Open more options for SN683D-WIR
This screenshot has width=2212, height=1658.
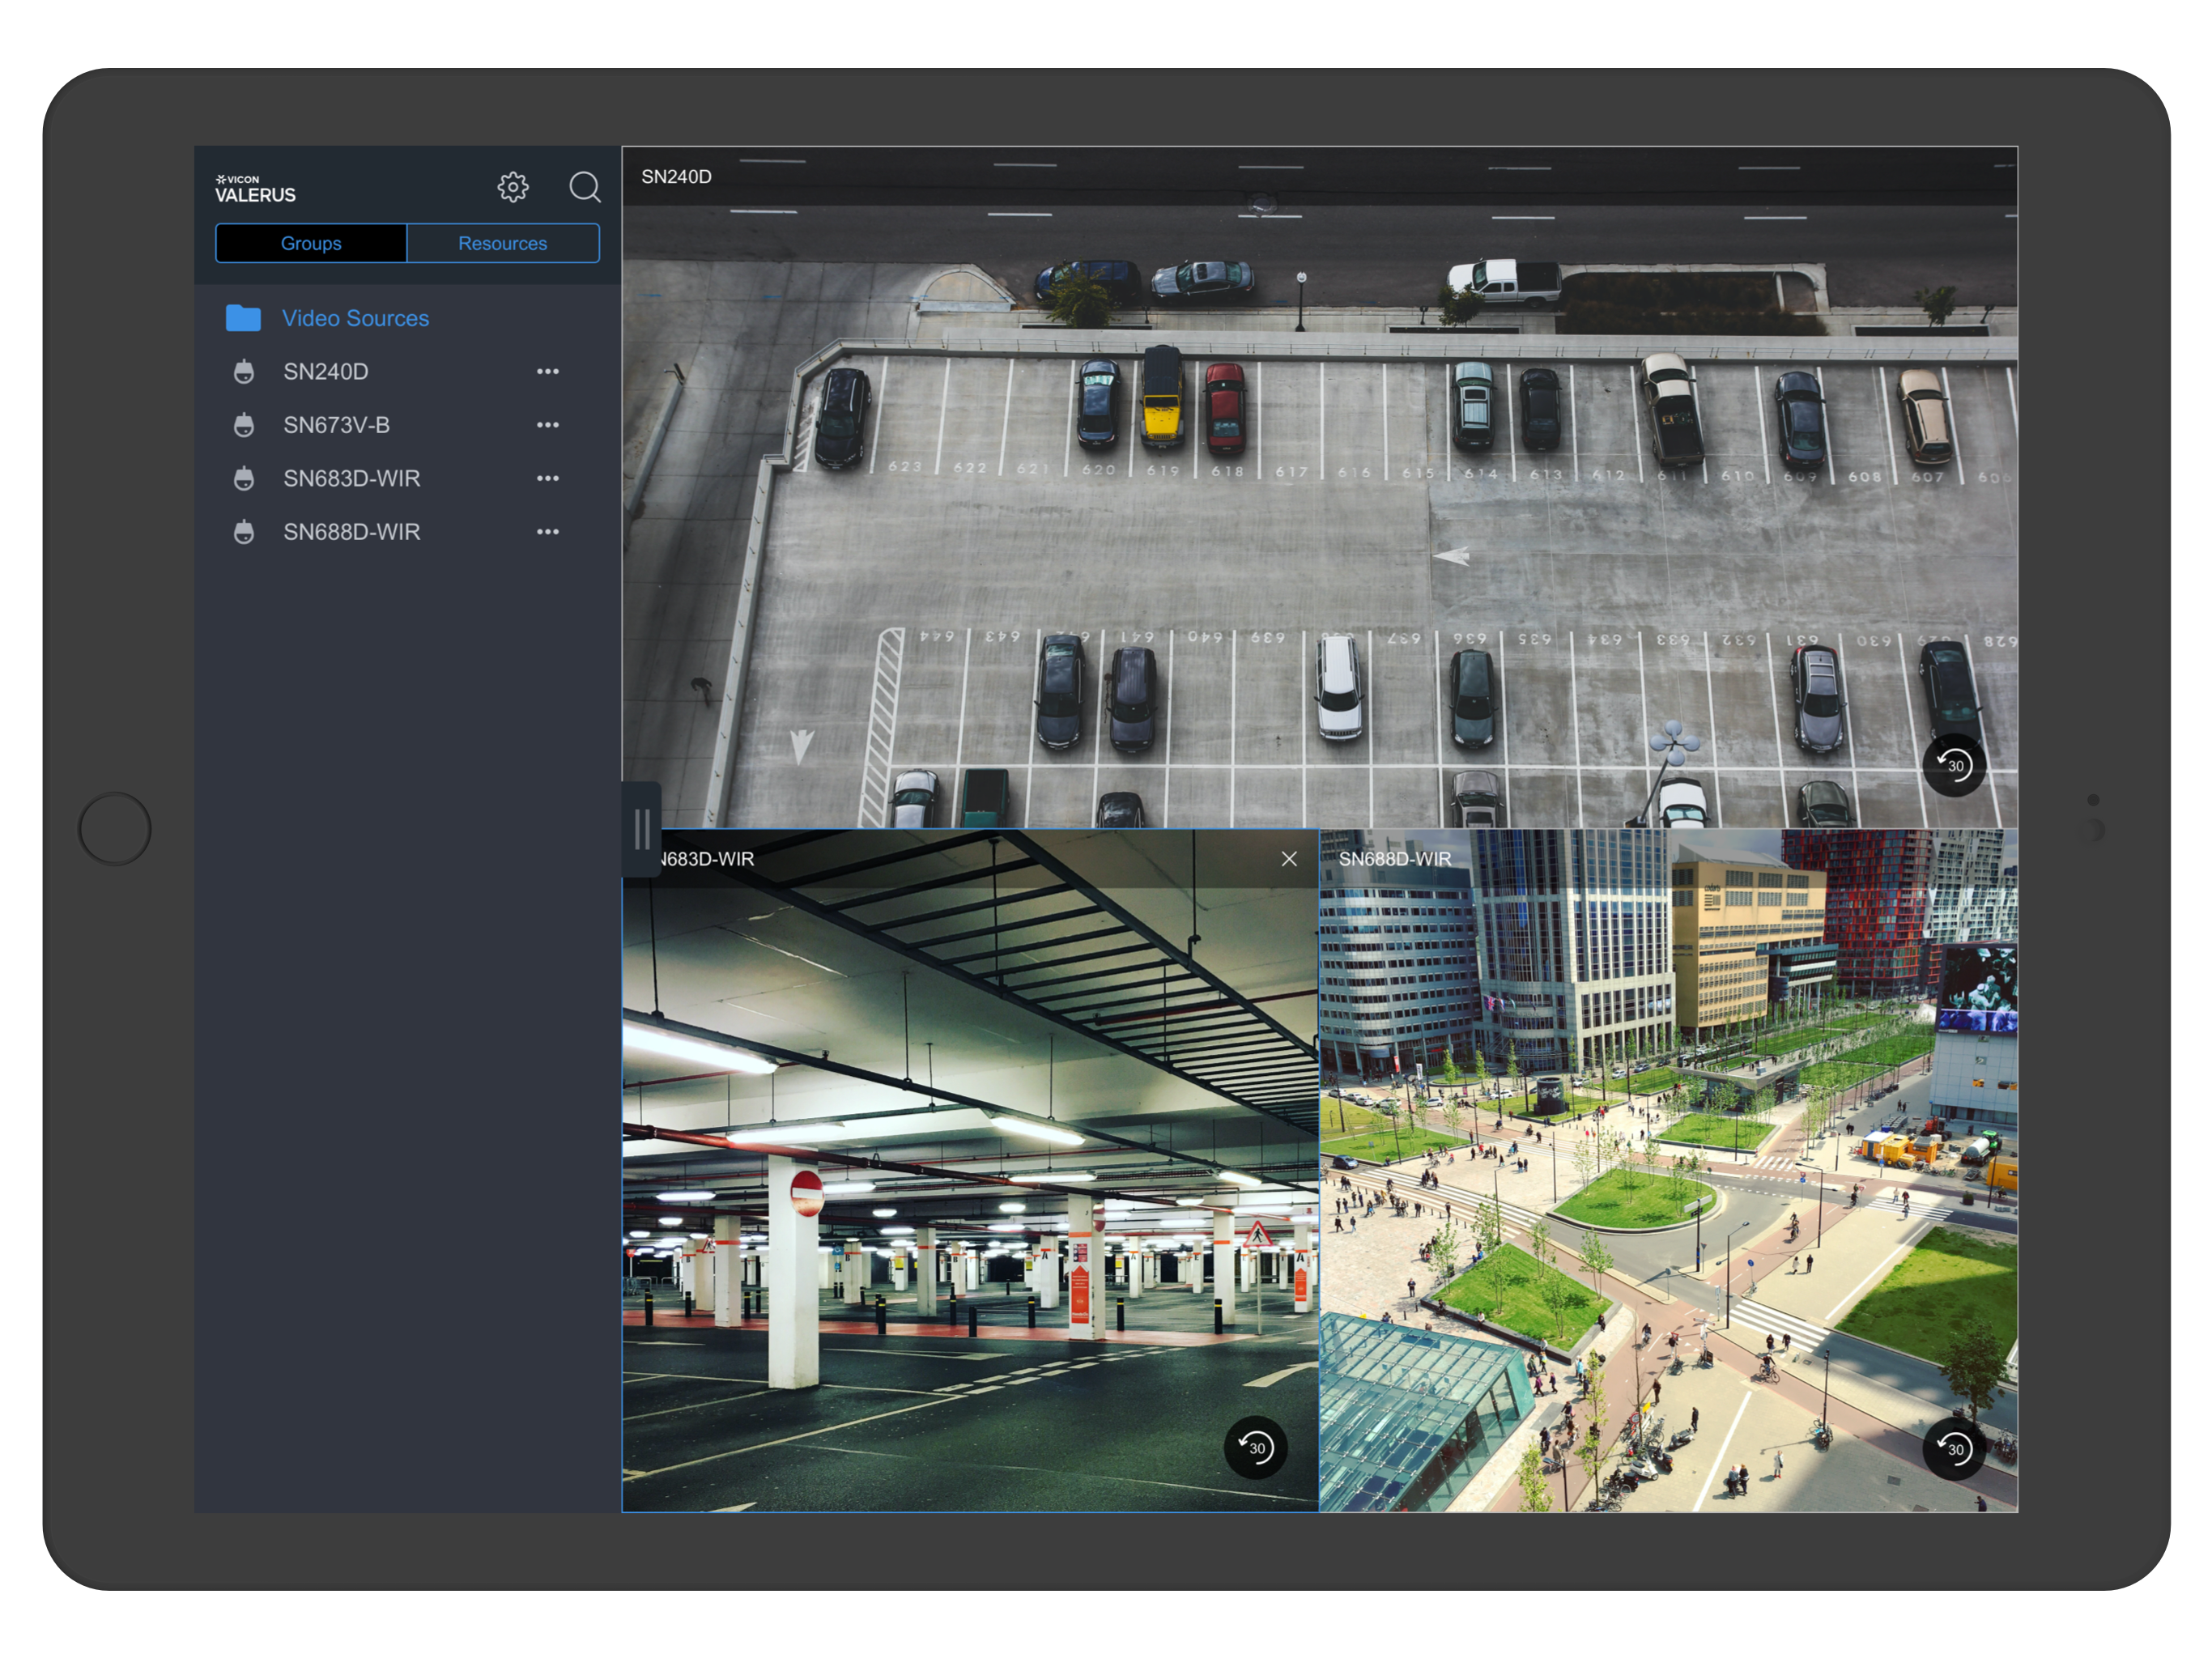click(x=547, y=479)
